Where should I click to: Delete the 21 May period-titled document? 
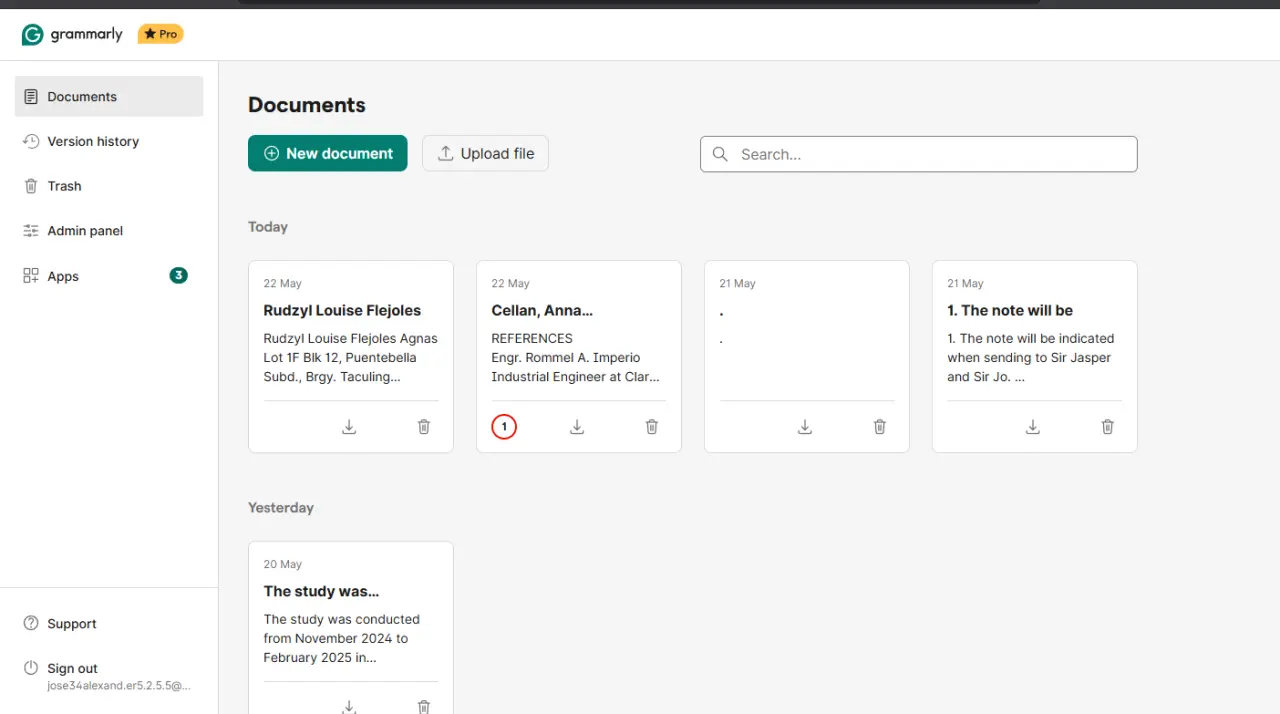pos(880,427)
